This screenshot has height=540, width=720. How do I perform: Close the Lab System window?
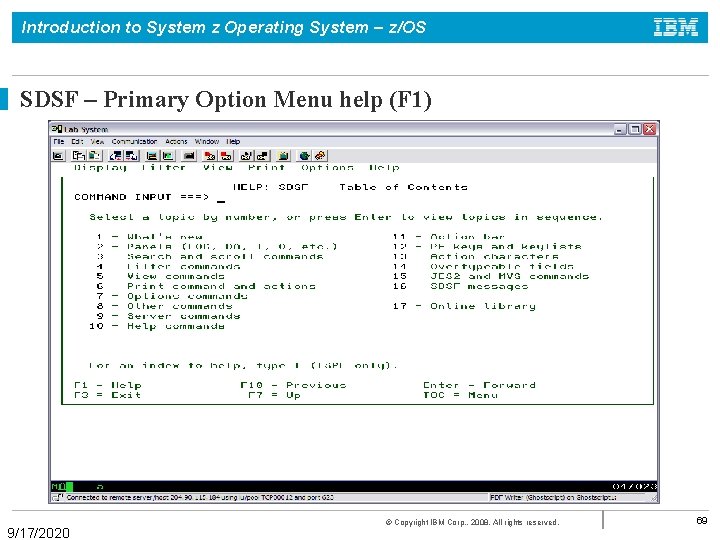(x=650, y=129)
